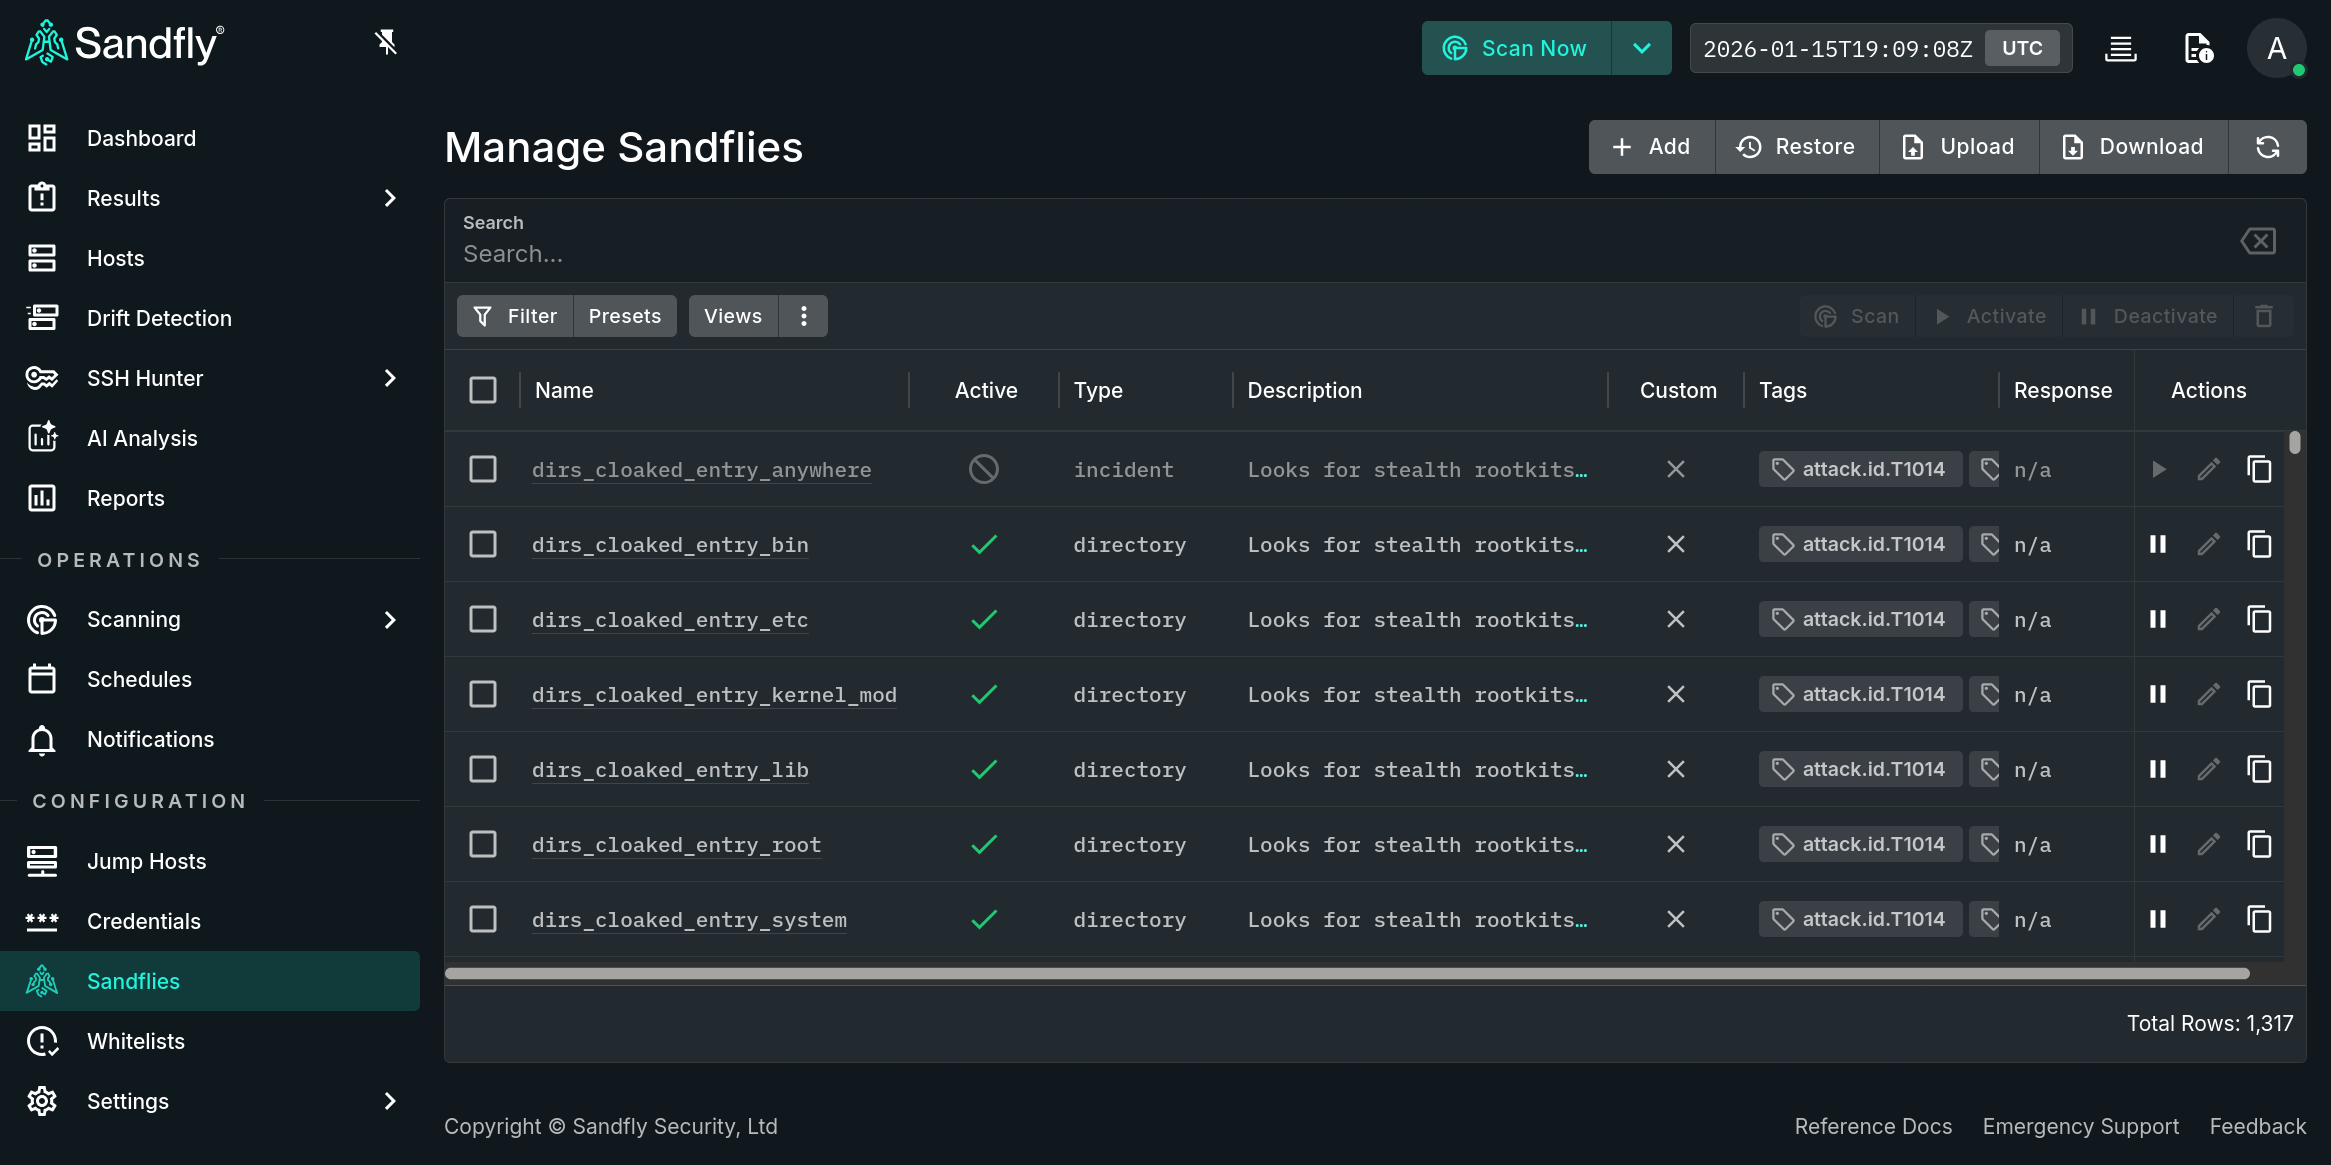Open Reference Docs link in footer
Viewport: 2331px width, 1165px height.
1872,1126
